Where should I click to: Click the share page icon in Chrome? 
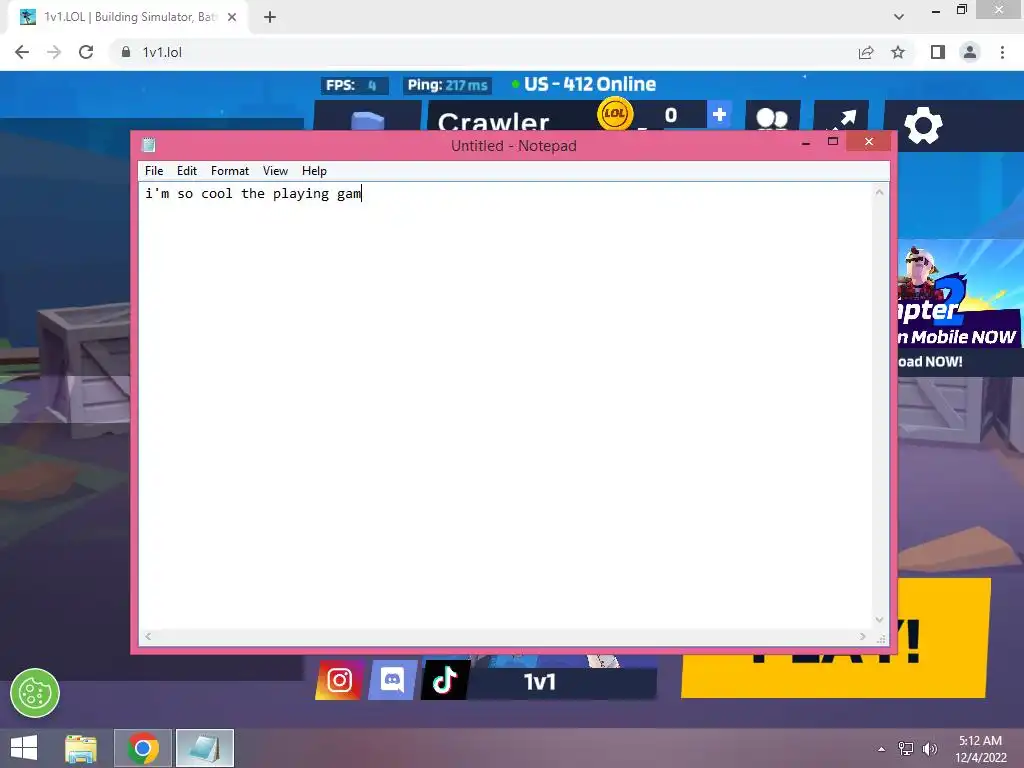[866, 52]
